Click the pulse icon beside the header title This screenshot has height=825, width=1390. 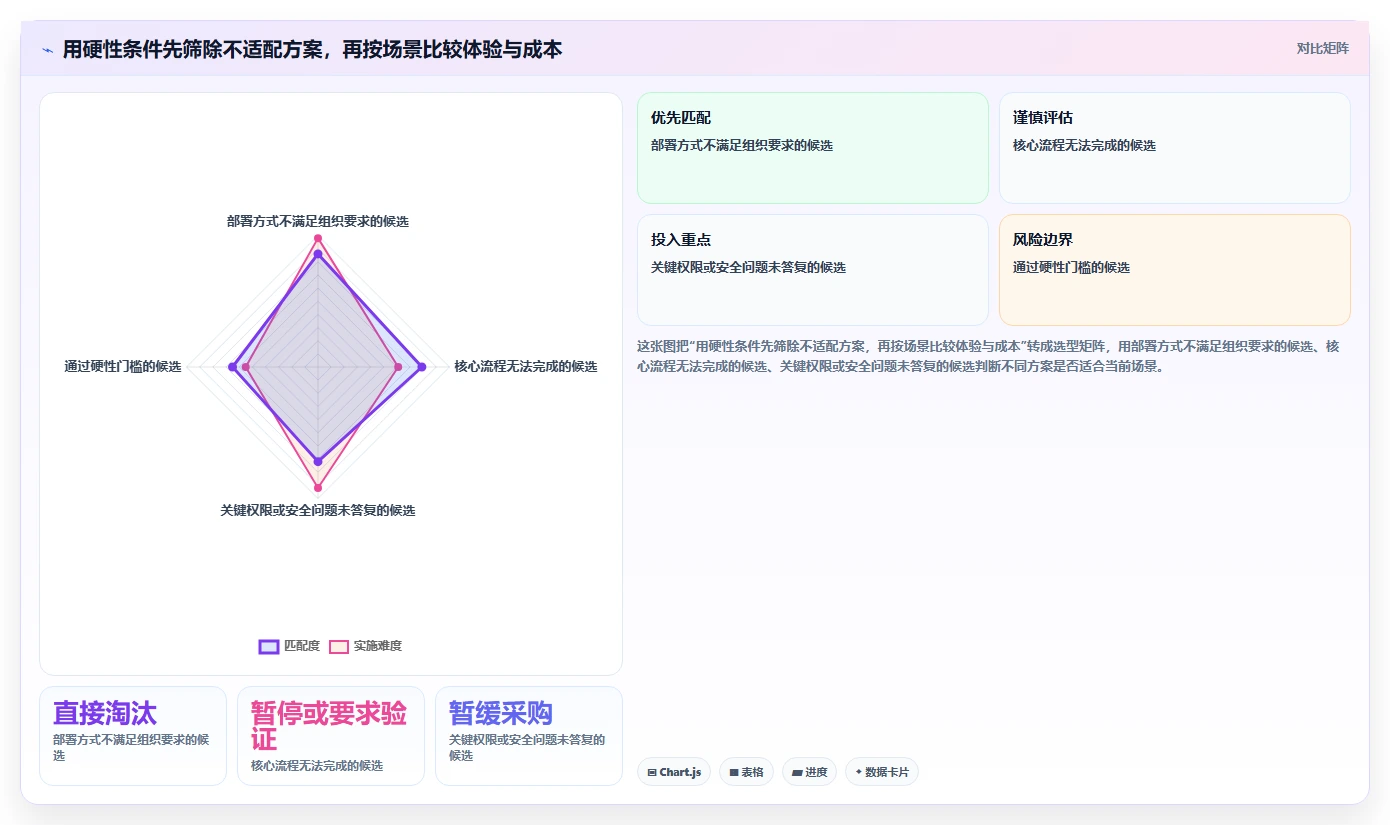(x=47, y=49)
